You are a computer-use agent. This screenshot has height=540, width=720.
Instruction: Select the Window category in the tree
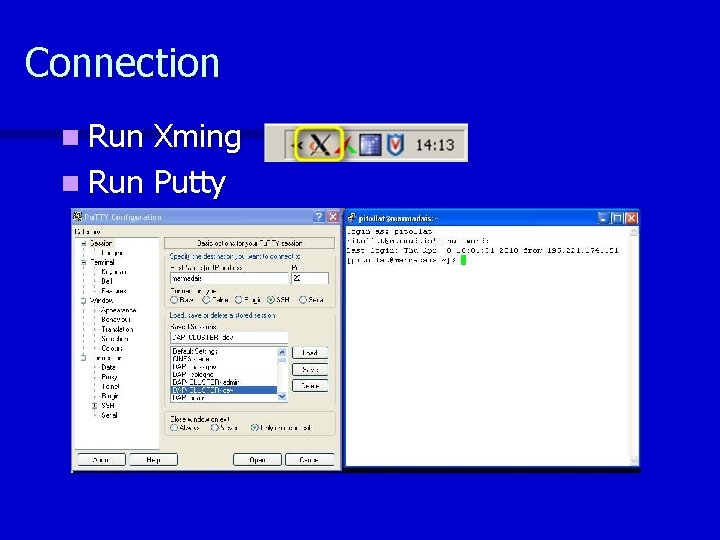101,301
